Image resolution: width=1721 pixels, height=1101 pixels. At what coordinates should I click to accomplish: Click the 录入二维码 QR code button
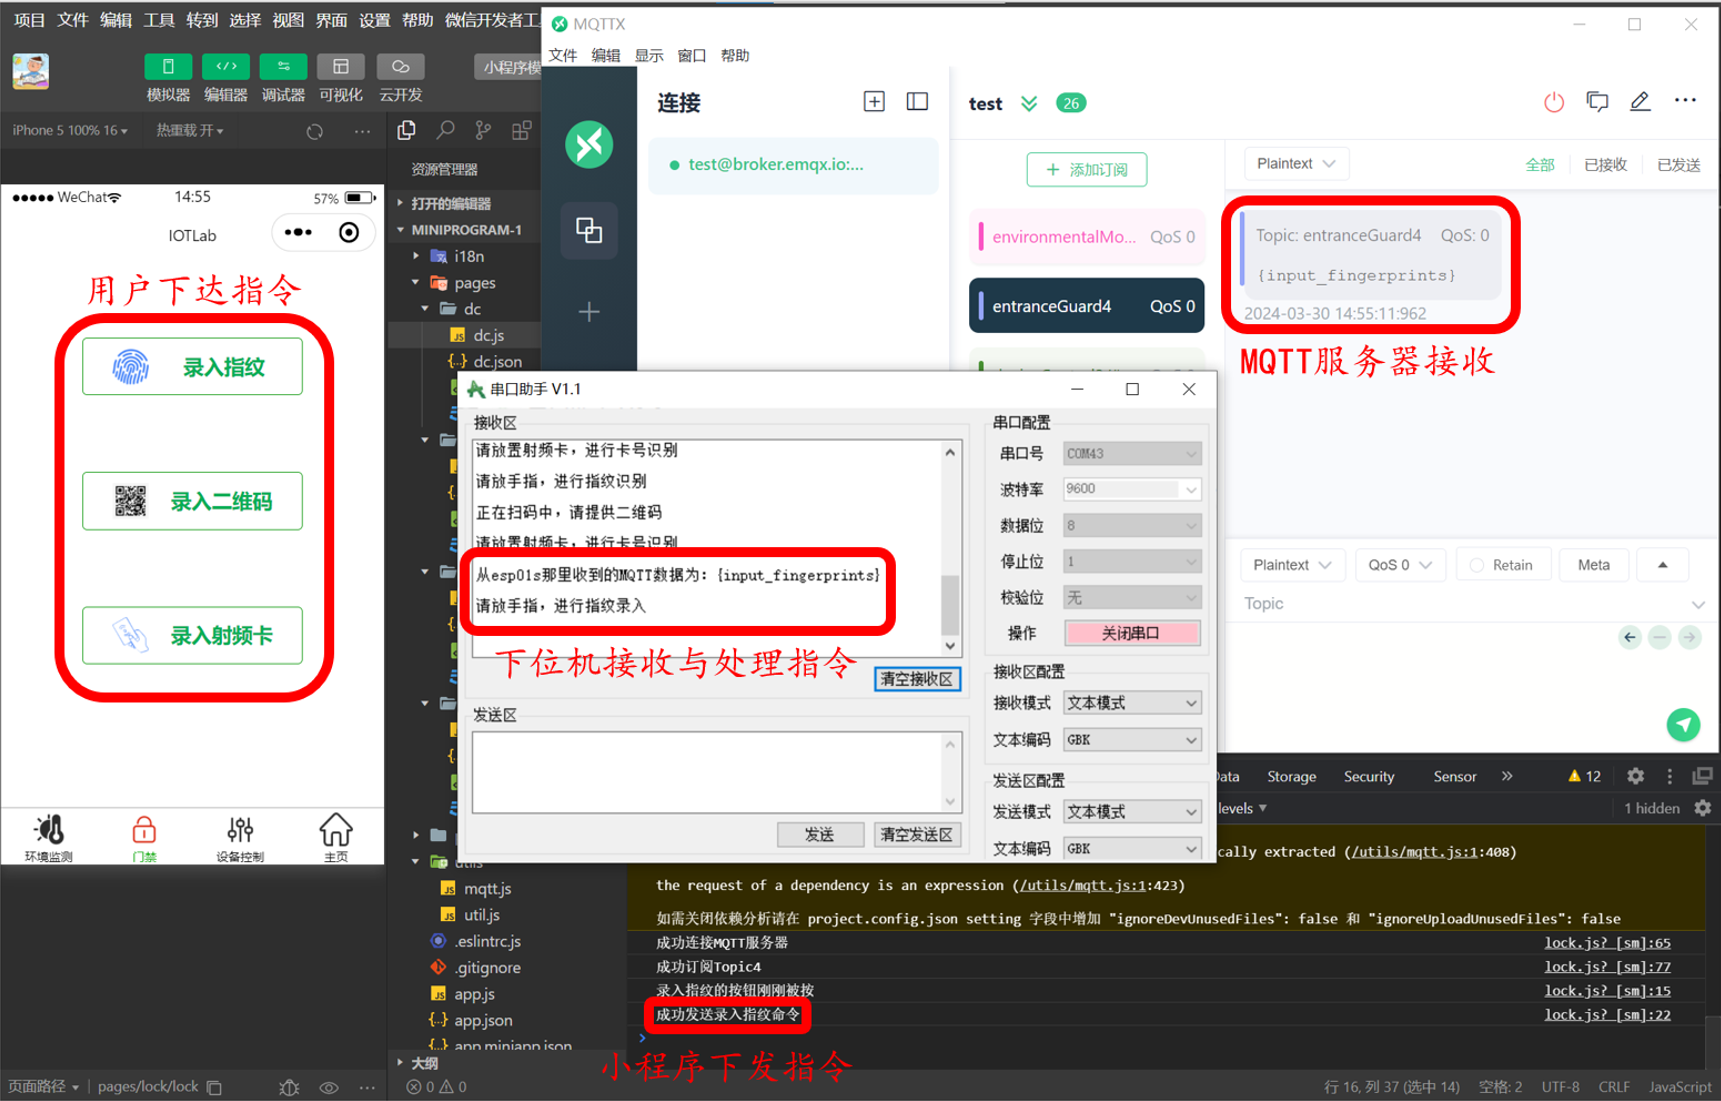(192, 501)
